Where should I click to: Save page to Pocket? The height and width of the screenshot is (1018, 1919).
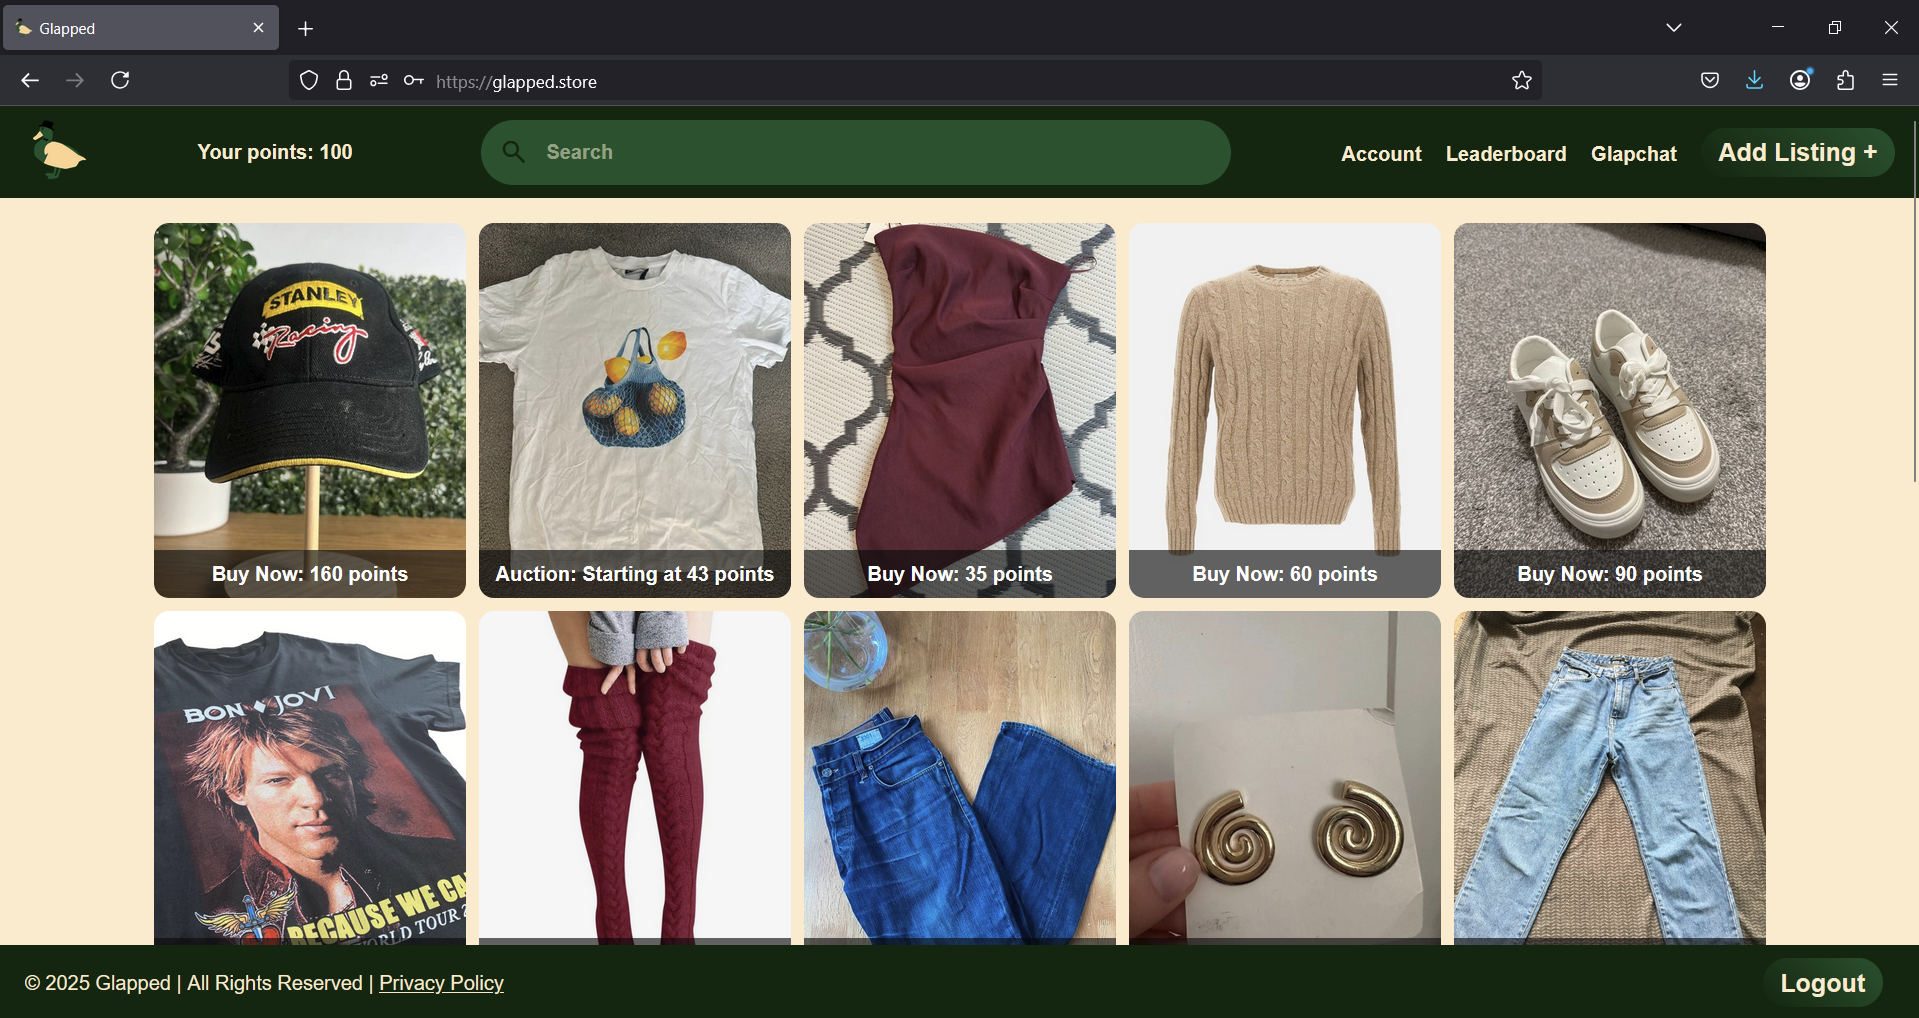[x=1710, y=81]
